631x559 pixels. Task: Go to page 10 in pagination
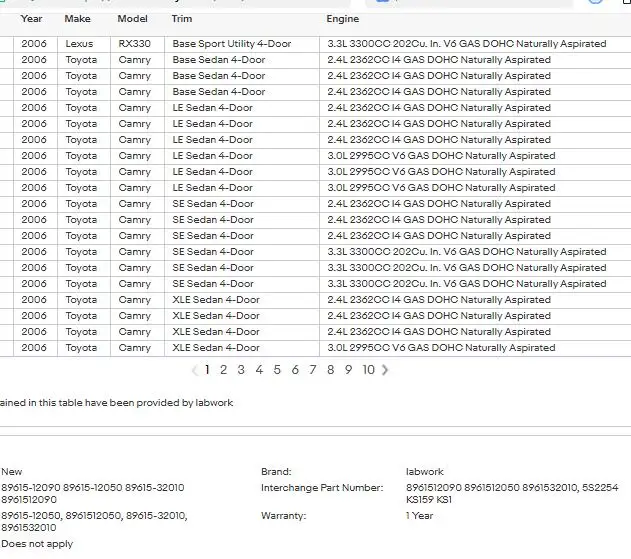pos(368,370)
